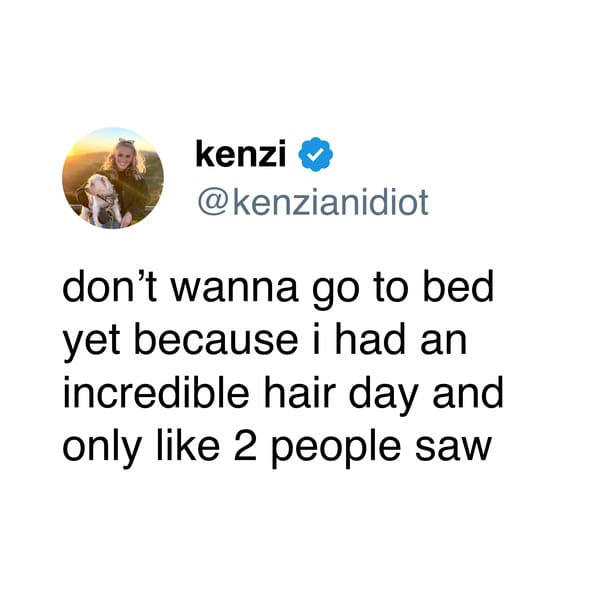
Task: Click the word "because" in the tweet
Action: (x=216, y=340)
